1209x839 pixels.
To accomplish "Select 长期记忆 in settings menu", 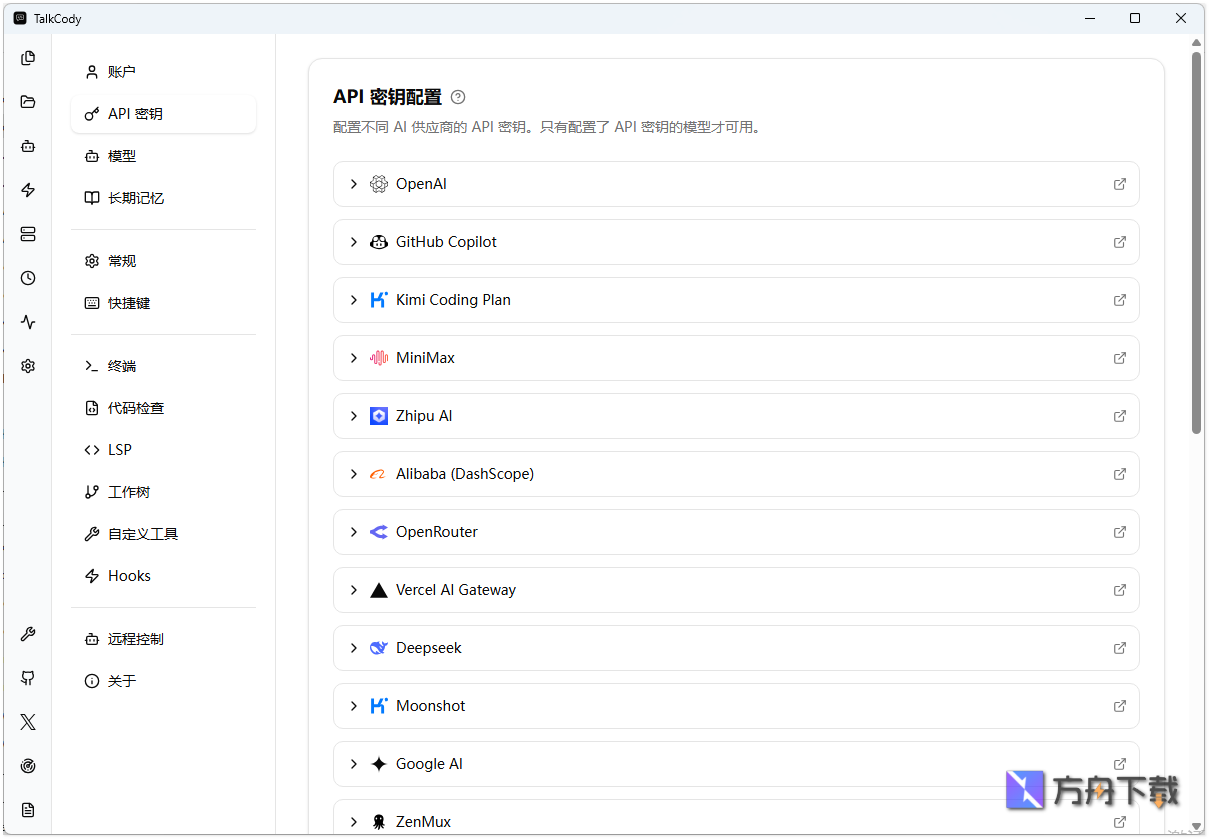I will tap(163, 198).
